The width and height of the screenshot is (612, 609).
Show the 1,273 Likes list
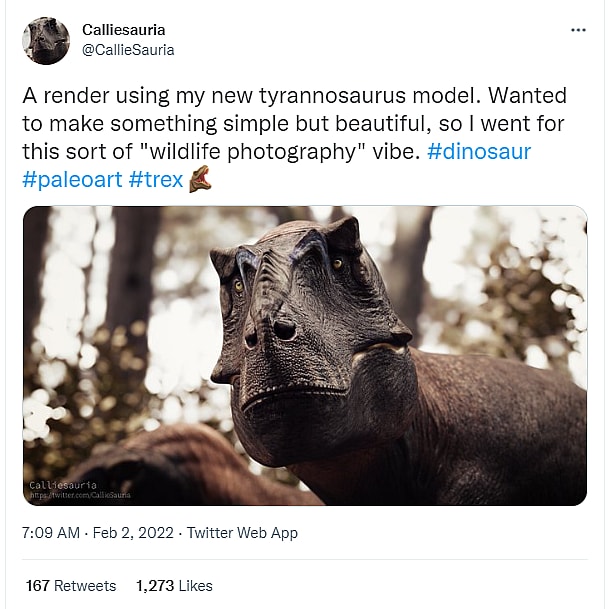174,586
